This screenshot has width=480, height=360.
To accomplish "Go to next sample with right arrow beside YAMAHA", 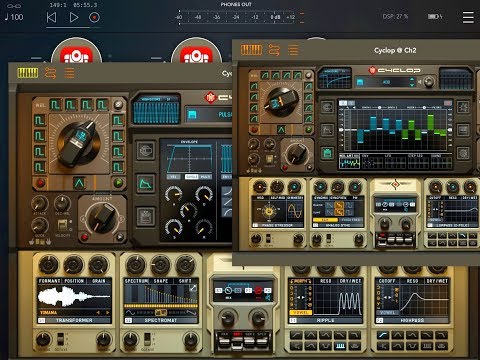I will (x=108, y=312).
